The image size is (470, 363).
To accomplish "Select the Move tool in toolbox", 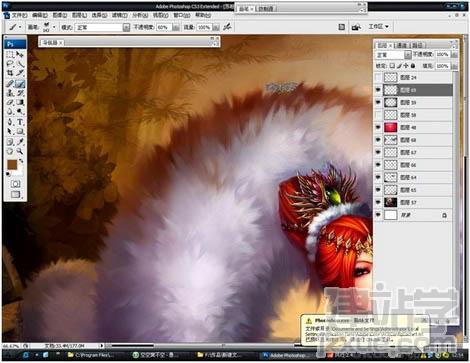I will coord(20,54).
